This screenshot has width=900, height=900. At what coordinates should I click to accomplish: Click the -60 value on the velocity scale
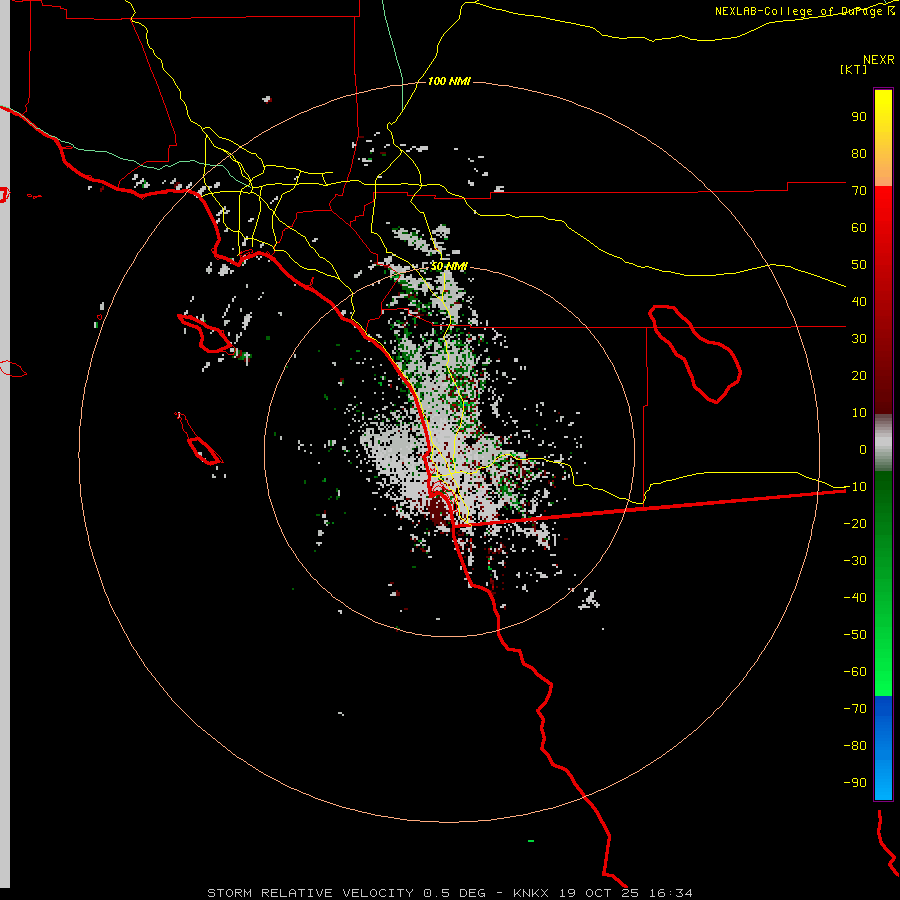[x=855, y=672]
